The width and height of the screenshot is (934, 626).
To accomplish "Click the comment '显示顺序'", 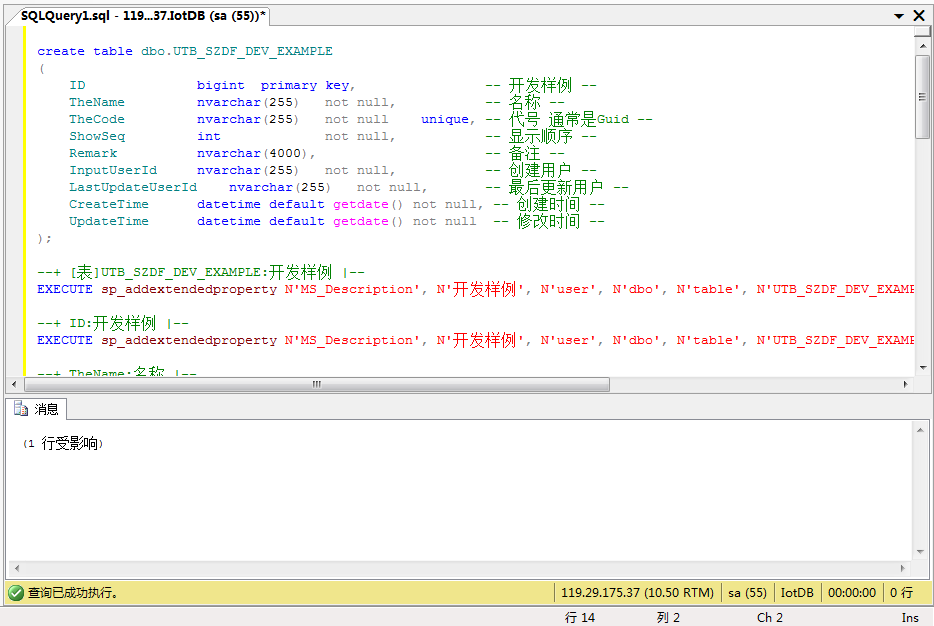I will coord(540,136).
